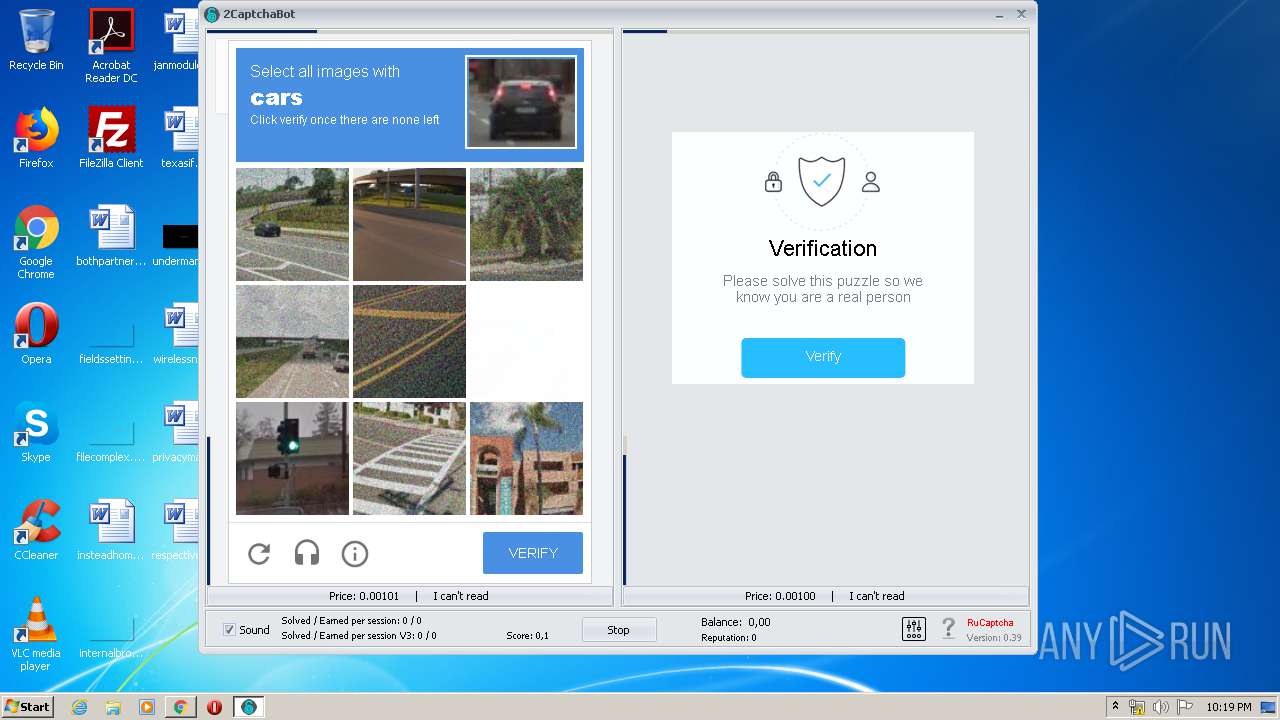
Task: Select tile with green traffic light
Action: point(293,458)
